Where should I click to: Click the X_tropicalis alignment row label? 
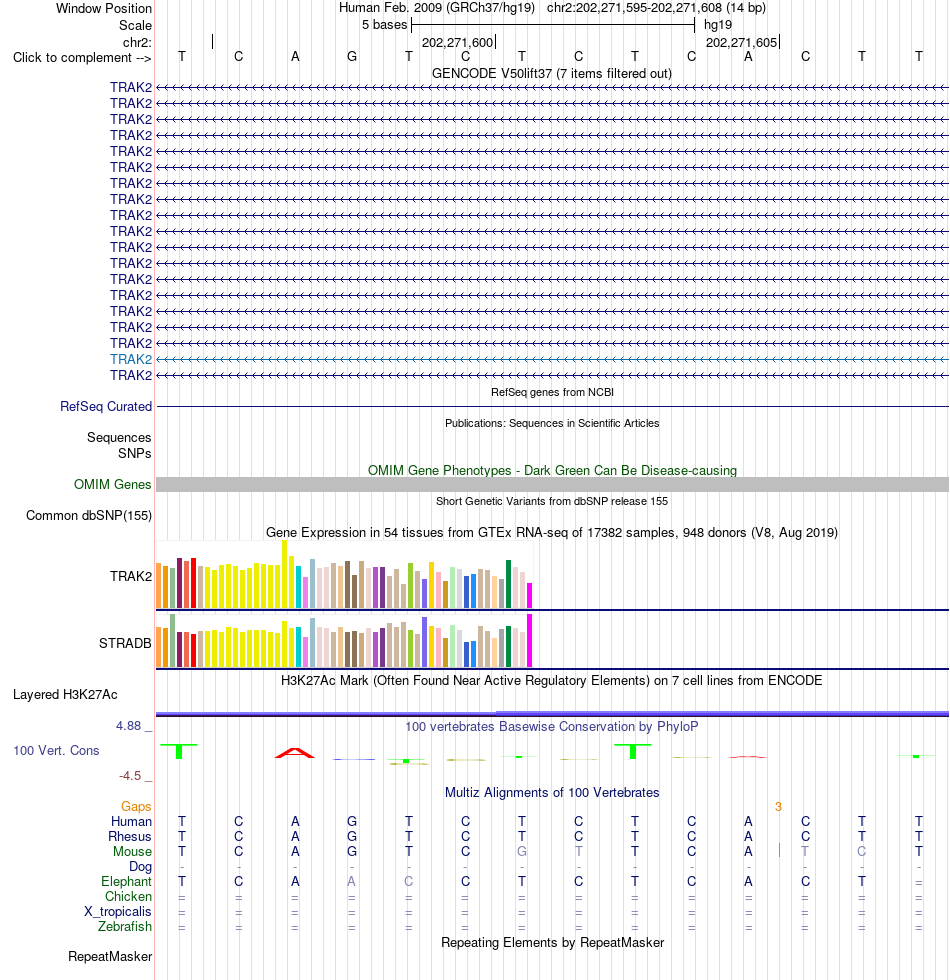coord(118,912)
